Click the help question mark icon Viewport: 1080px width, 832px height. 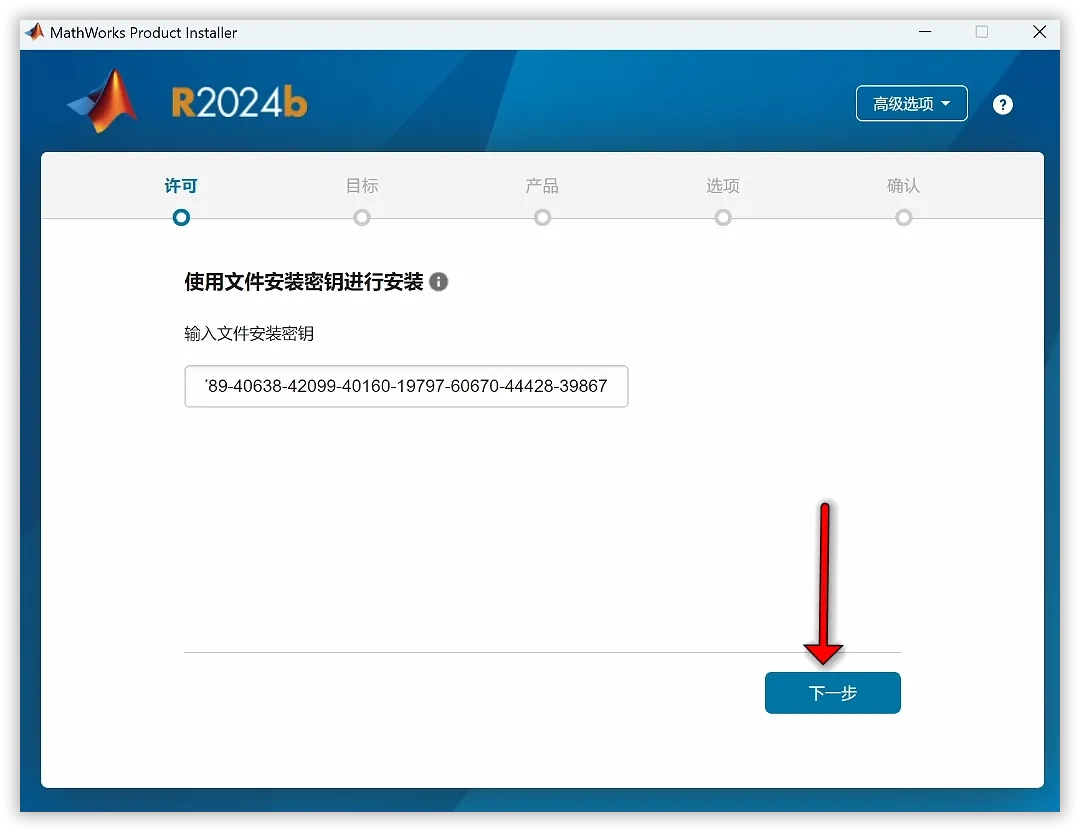pyautogui.click(x=1002, y=105)
